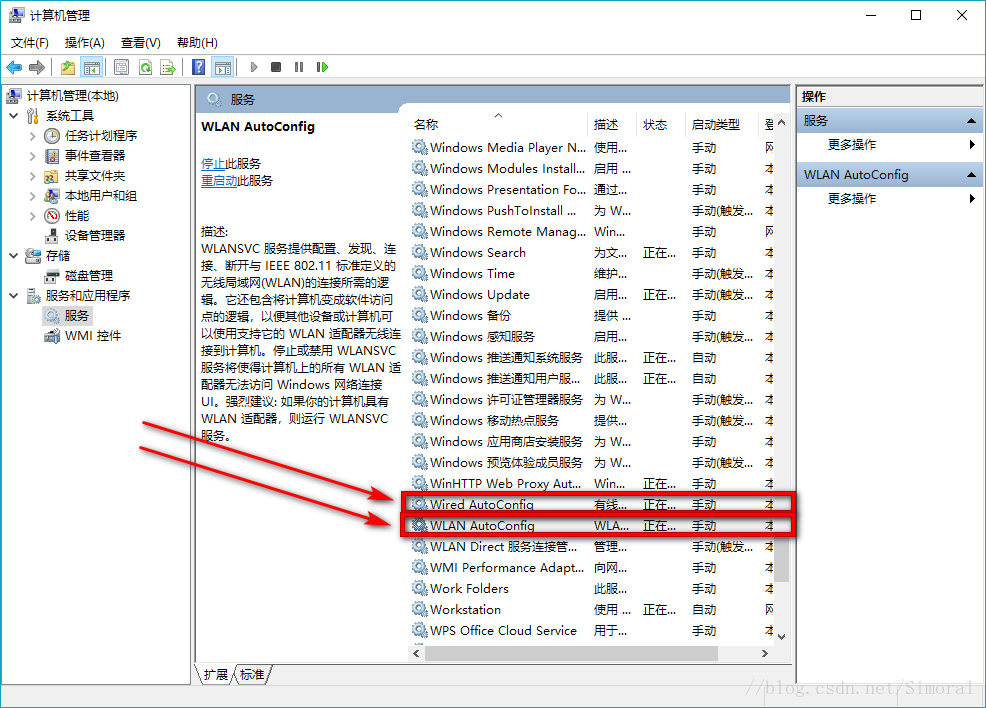
Task: Click gear icon of Workstation service
Action: pos(419,609)
